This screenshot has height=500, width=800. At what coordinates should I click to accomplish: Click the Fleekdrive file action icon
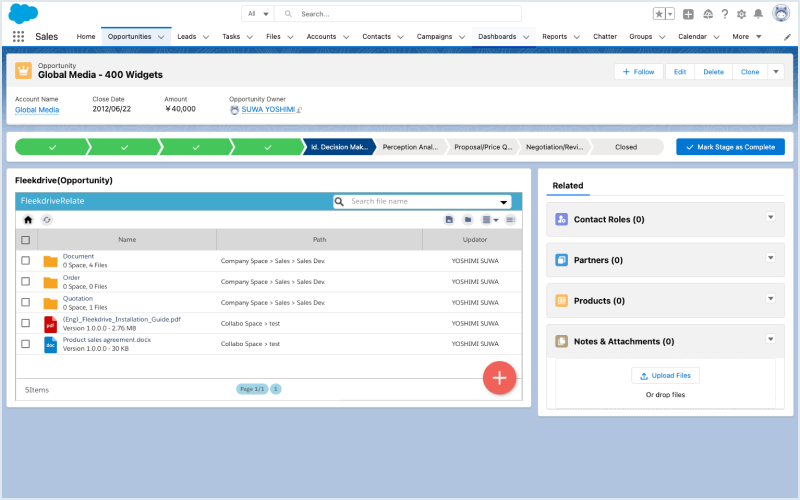pos(449,220)
